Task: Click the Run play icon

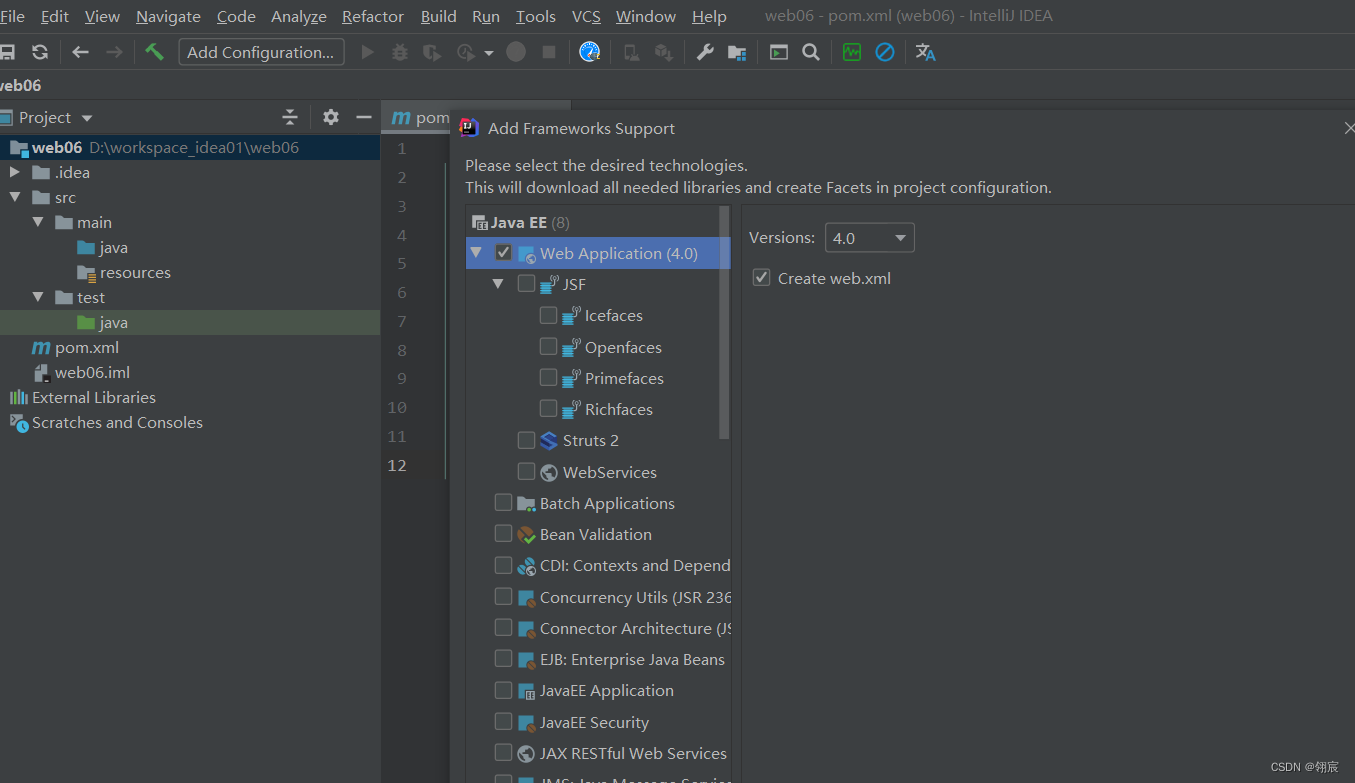Action: (x=368, y=52)
